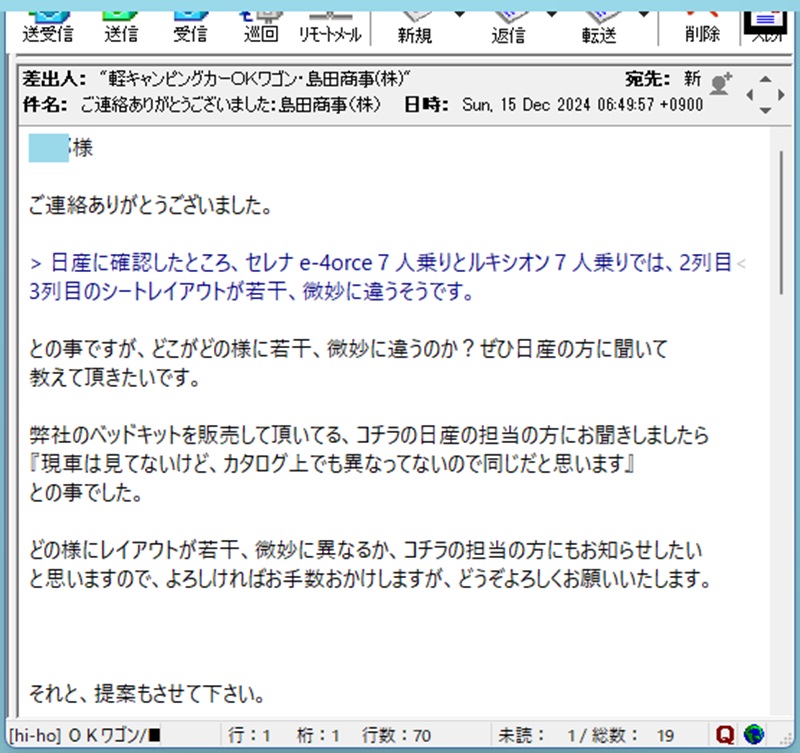This screenshot has height=753, width=800.
Task: Click the 送信 send toolbar button
Action: (x=121, y=29)
